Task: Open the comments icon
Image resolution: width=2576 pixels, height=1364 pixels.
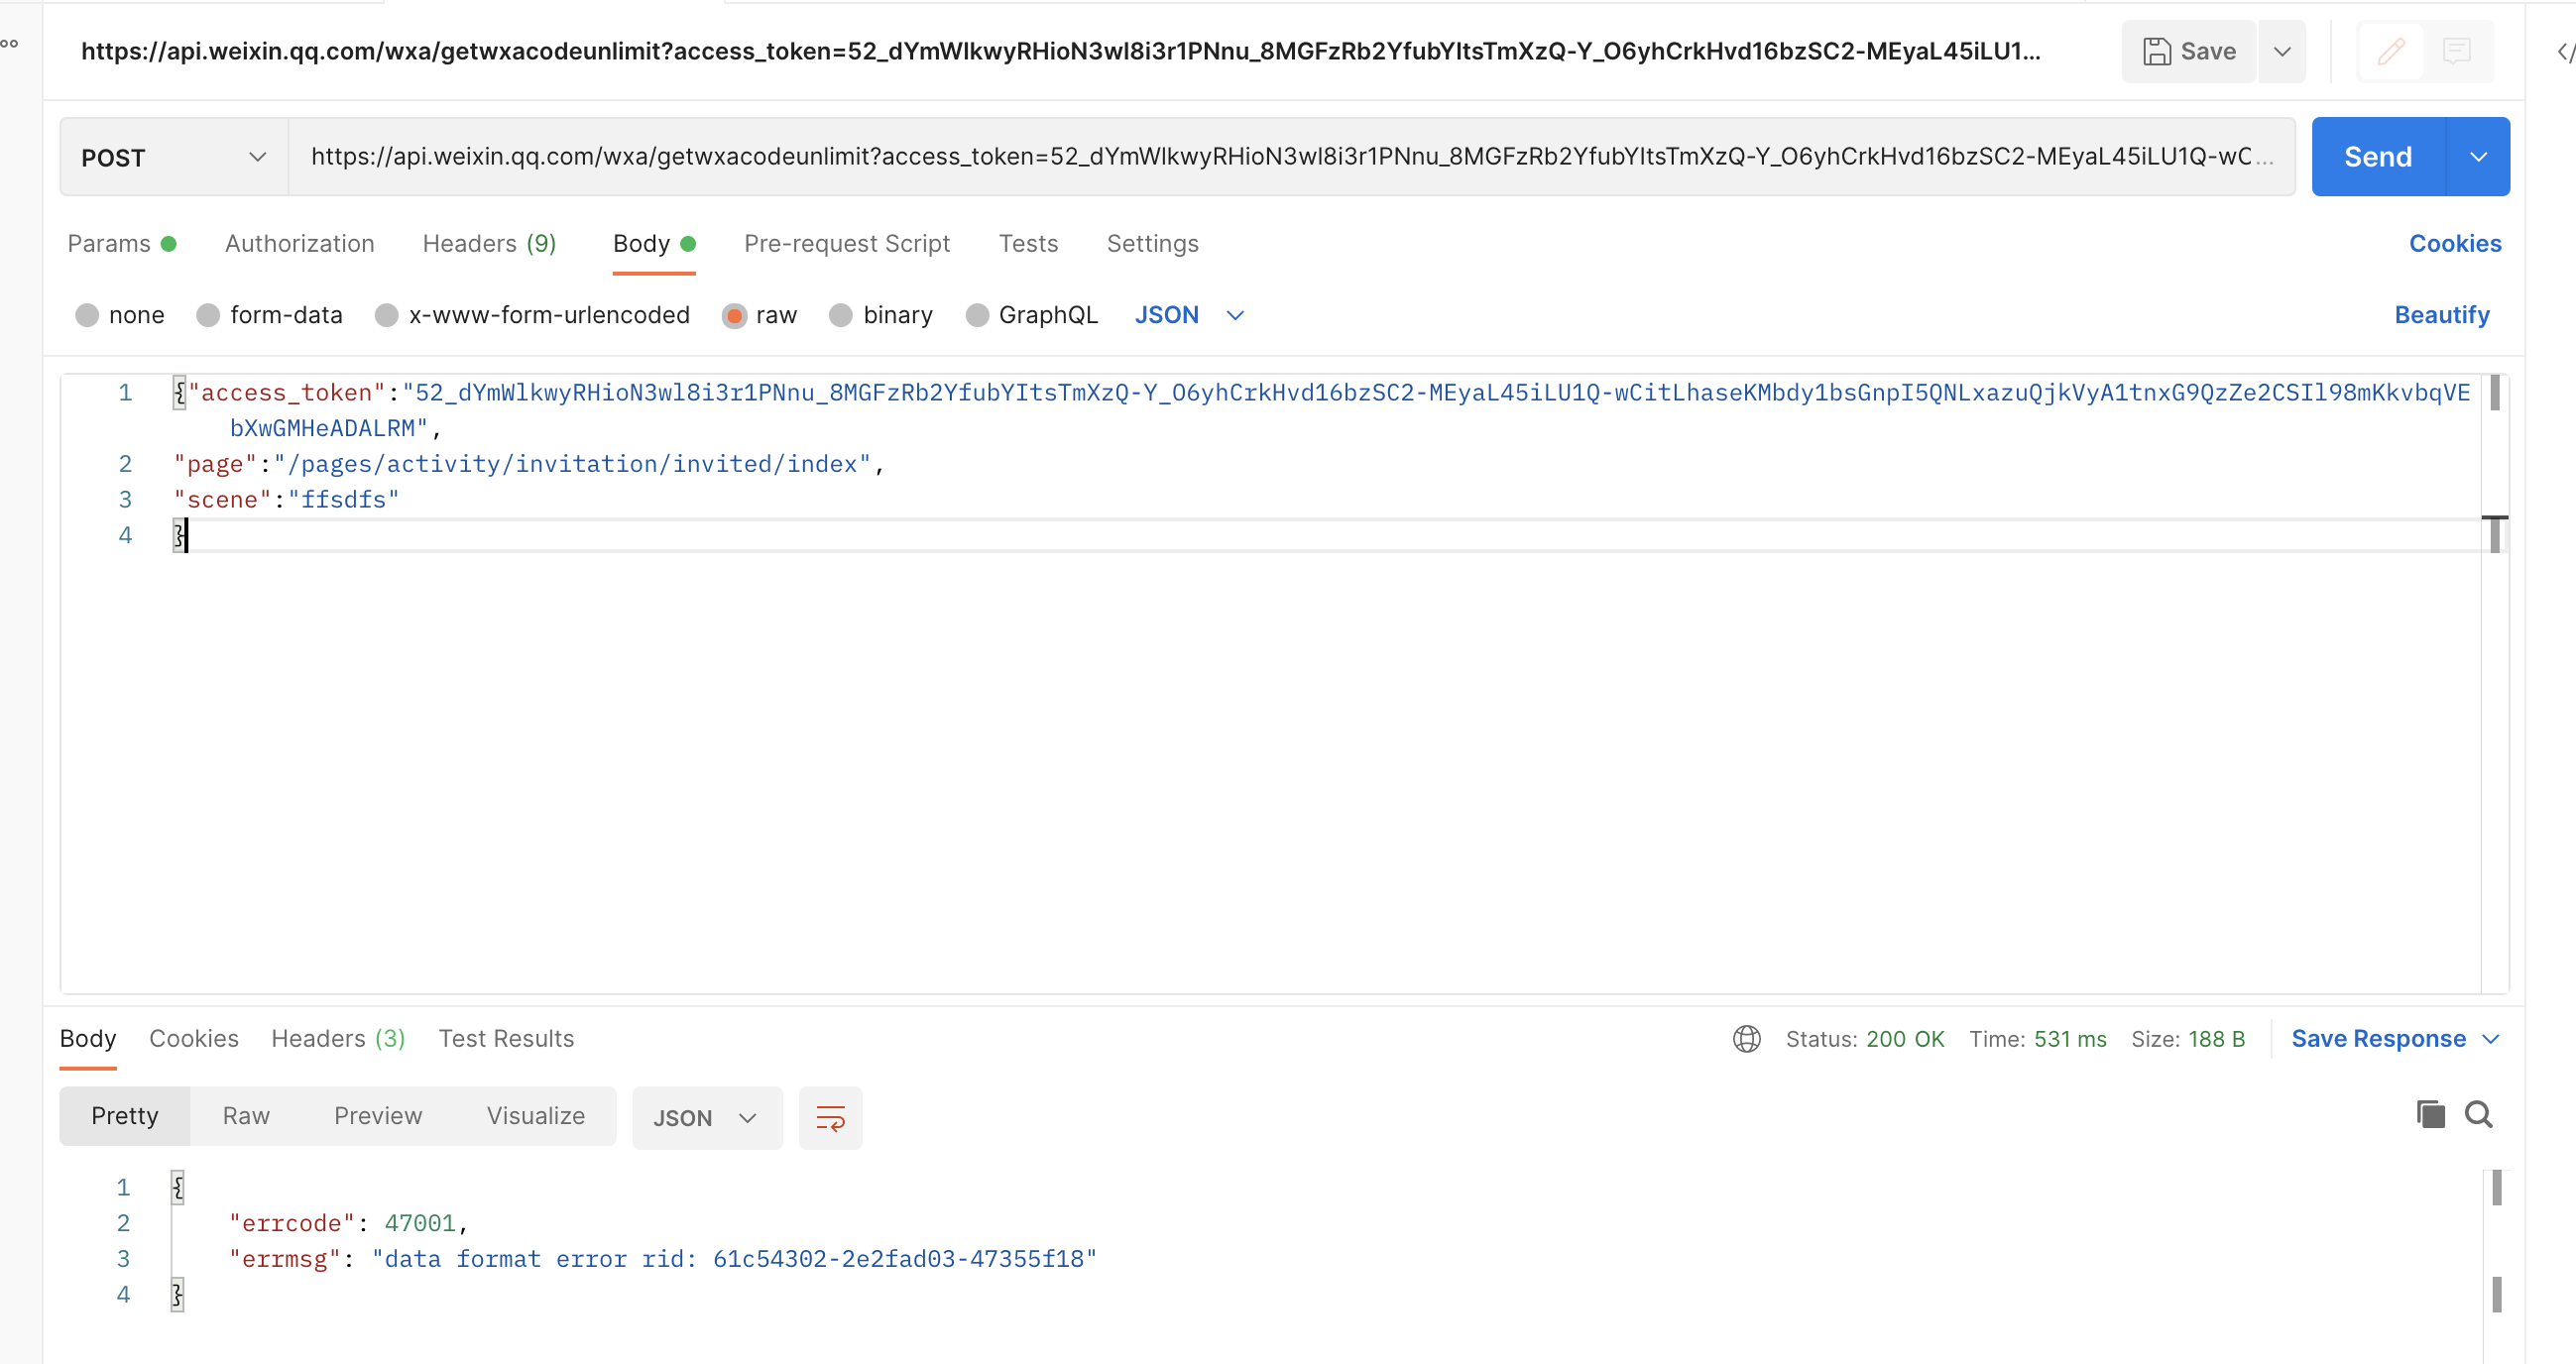Action: point(2456,51)
